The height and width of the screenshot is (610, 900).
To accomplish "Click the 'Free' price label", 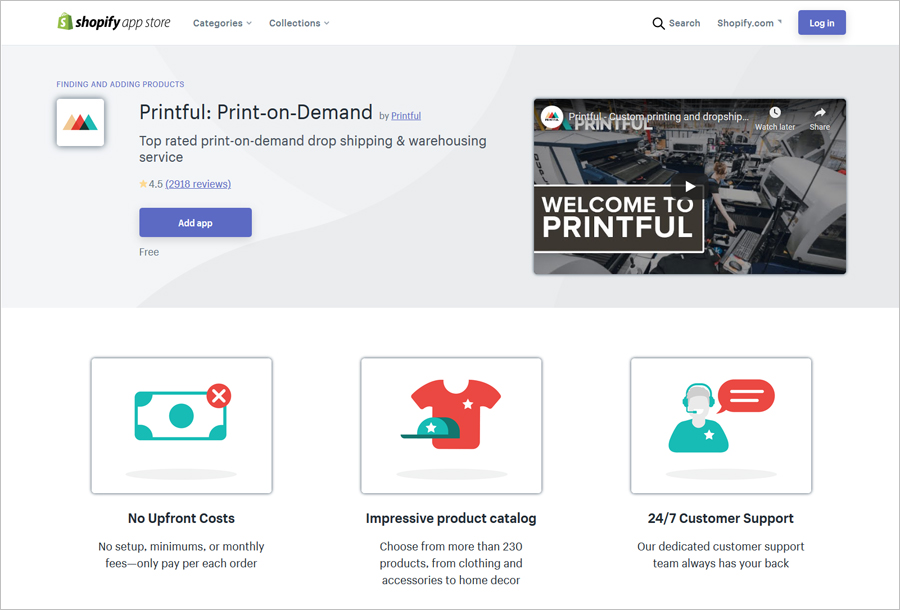I will [x=149, y=252].
